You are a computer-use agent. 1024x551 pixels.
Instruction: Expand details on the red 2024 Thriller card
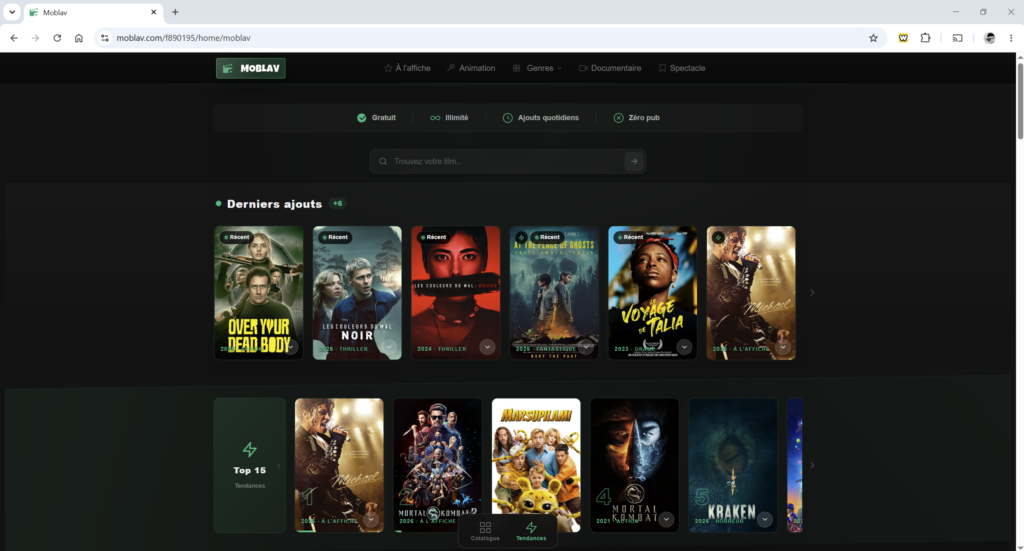[x=487, y=347]
